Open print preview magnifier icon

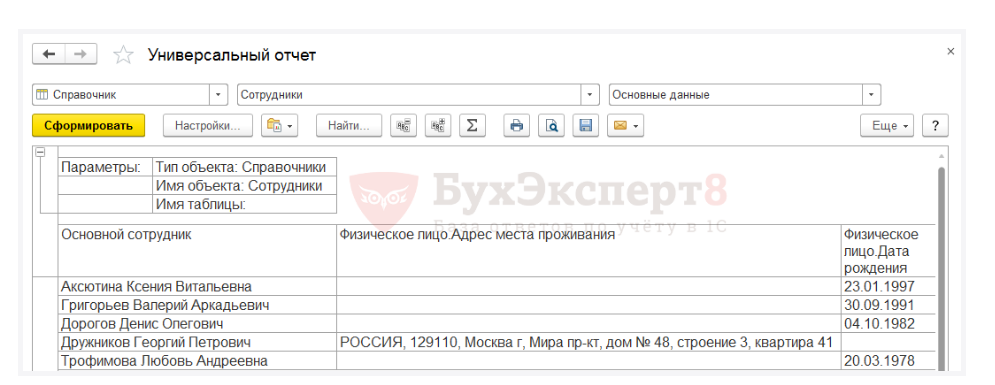click(551, 126)
